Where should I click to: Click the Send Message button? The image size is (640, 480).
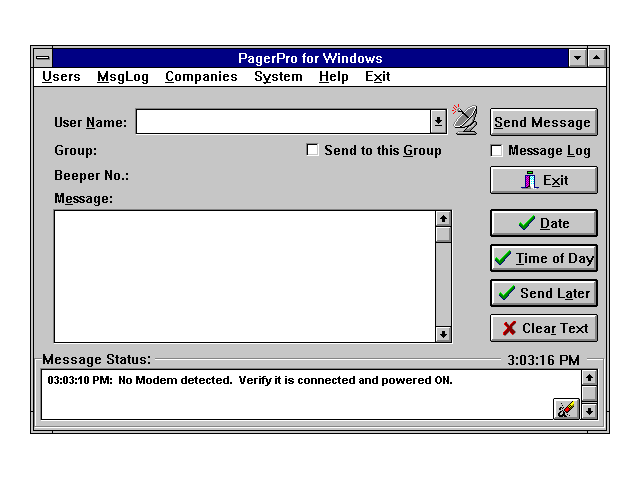[x=544, y=122]
